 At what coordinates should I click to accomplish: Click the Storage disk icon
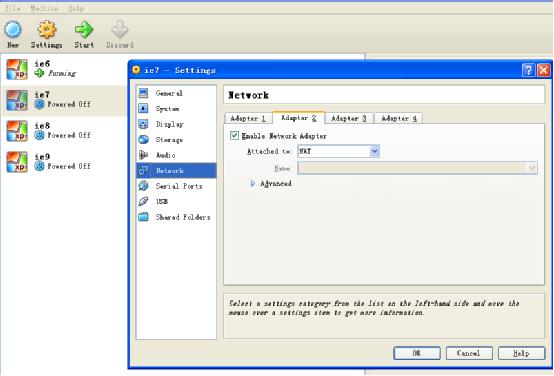point(143,140)
